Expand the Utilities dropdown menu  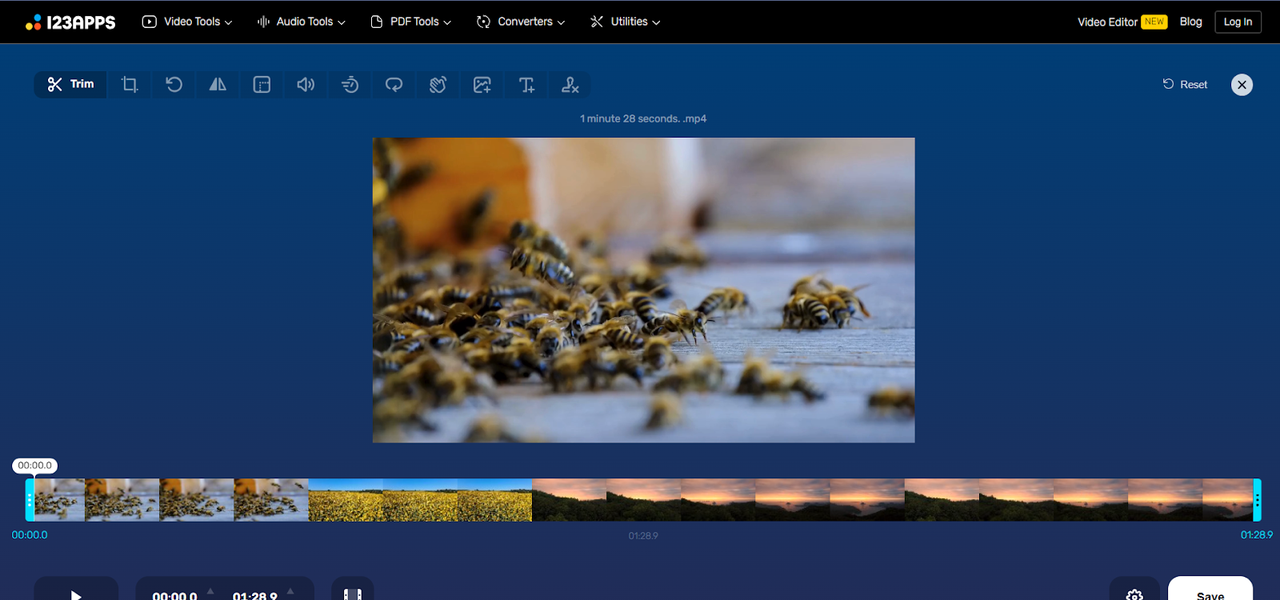point(625,22)
